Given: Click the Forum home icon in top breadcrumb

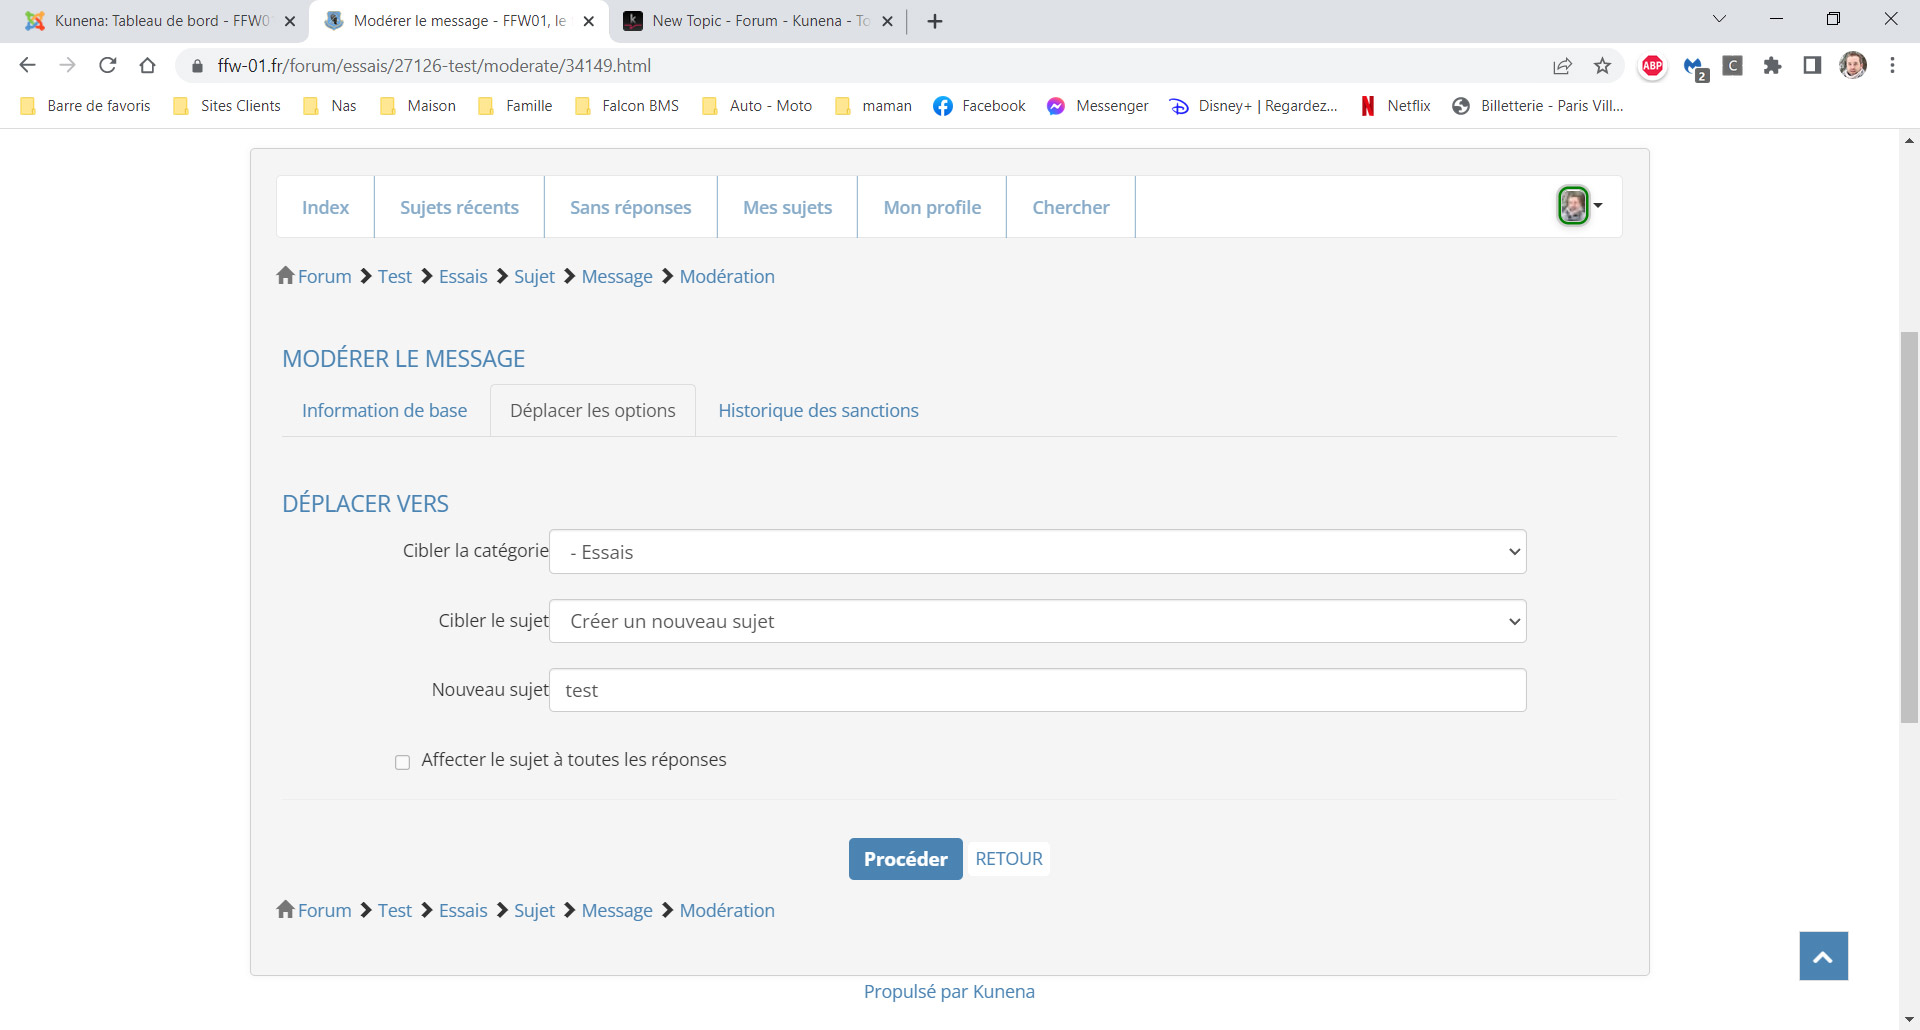Looking at the screenshot, I should tap(286, 276).
